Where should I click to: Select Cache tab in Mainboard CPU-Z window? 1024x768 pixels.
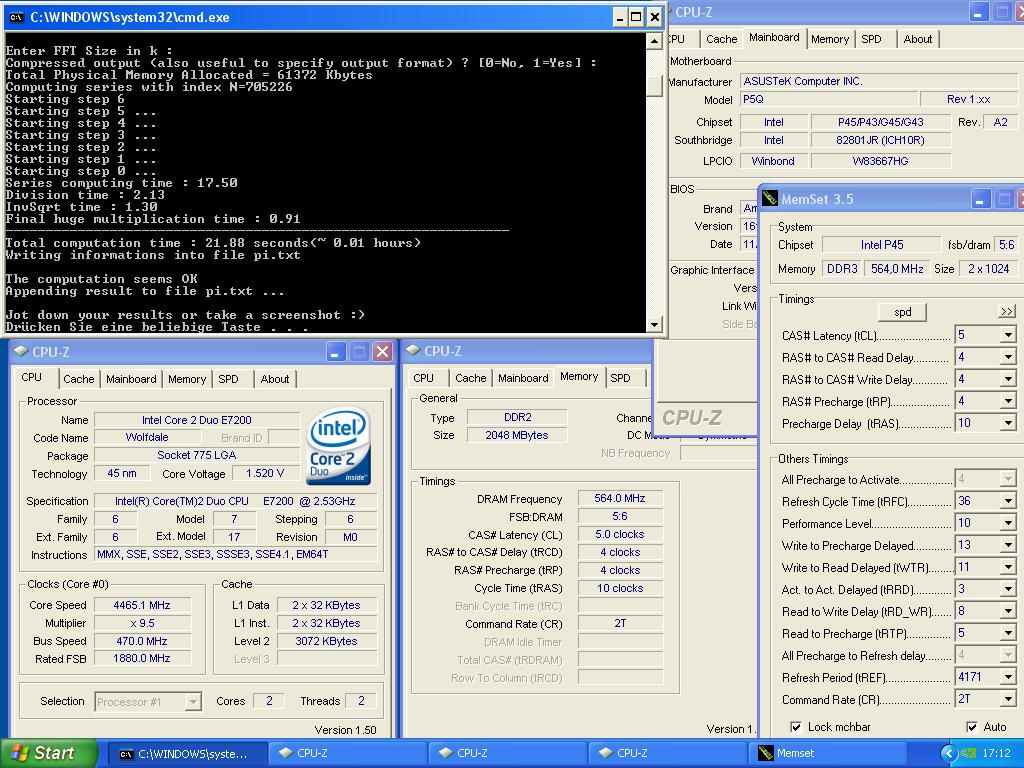pyautogui.click(x=722, y=39)
